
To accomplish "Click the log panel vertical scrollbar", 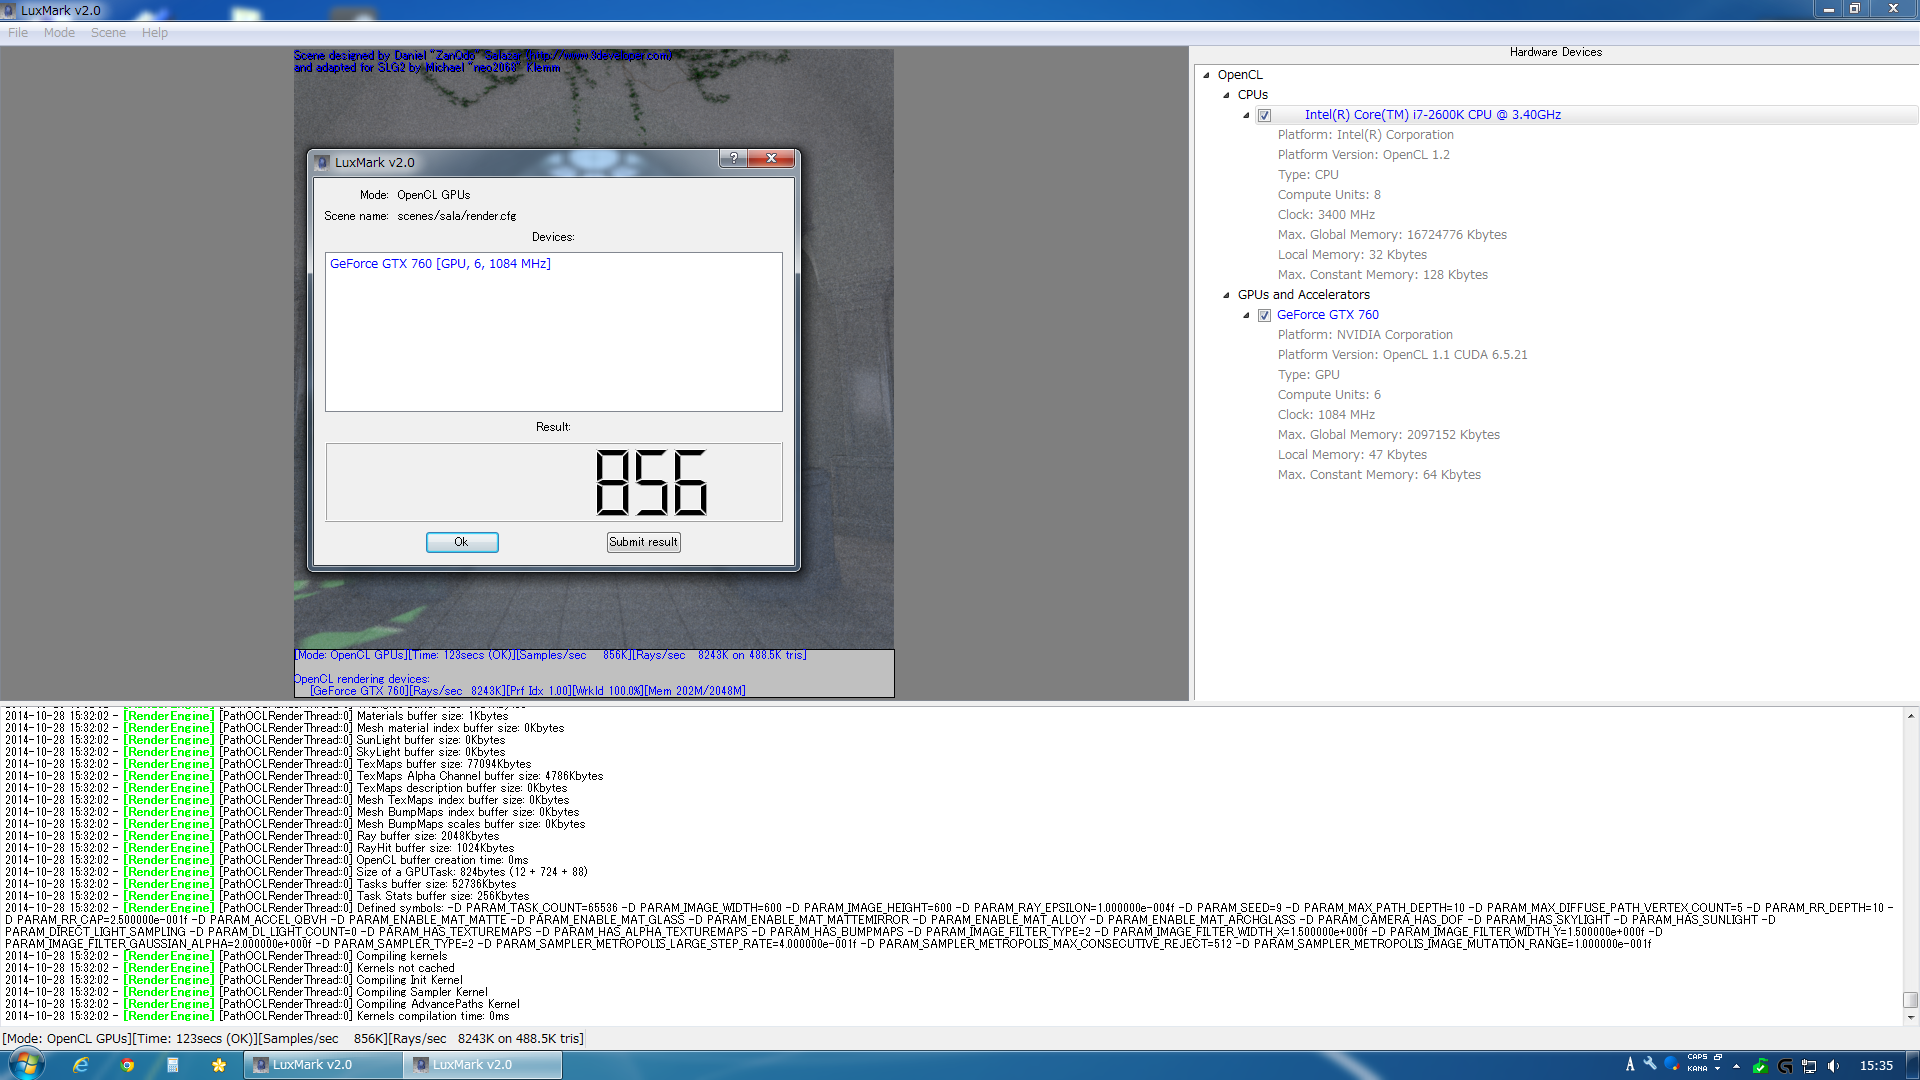I will (x=1910, y=1000).
